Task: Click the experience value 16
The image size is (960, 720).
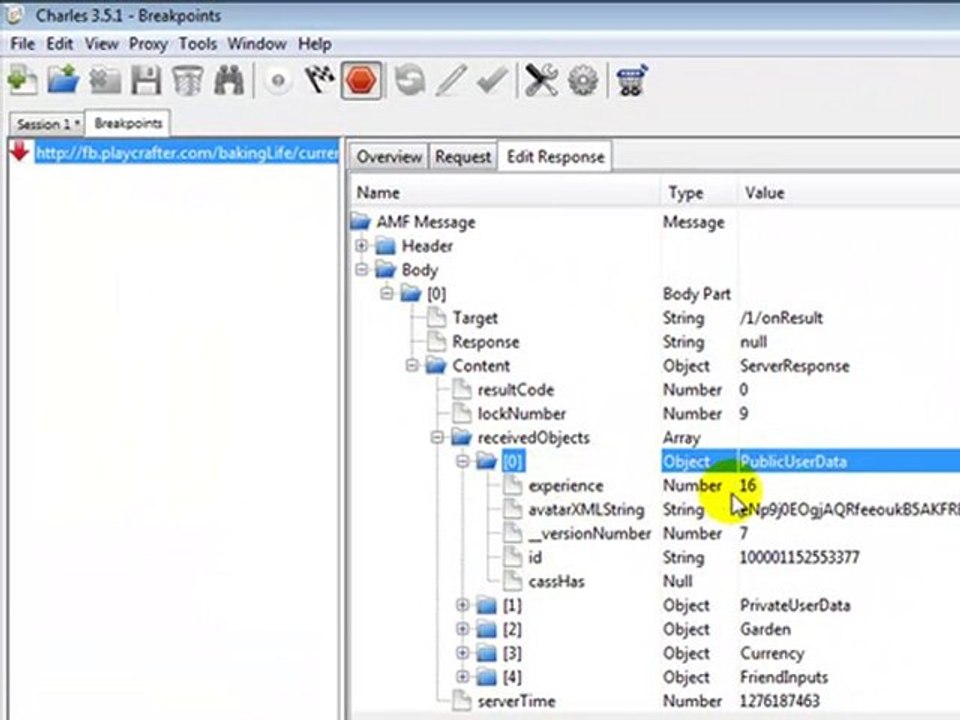Action: tap(748, 486)
